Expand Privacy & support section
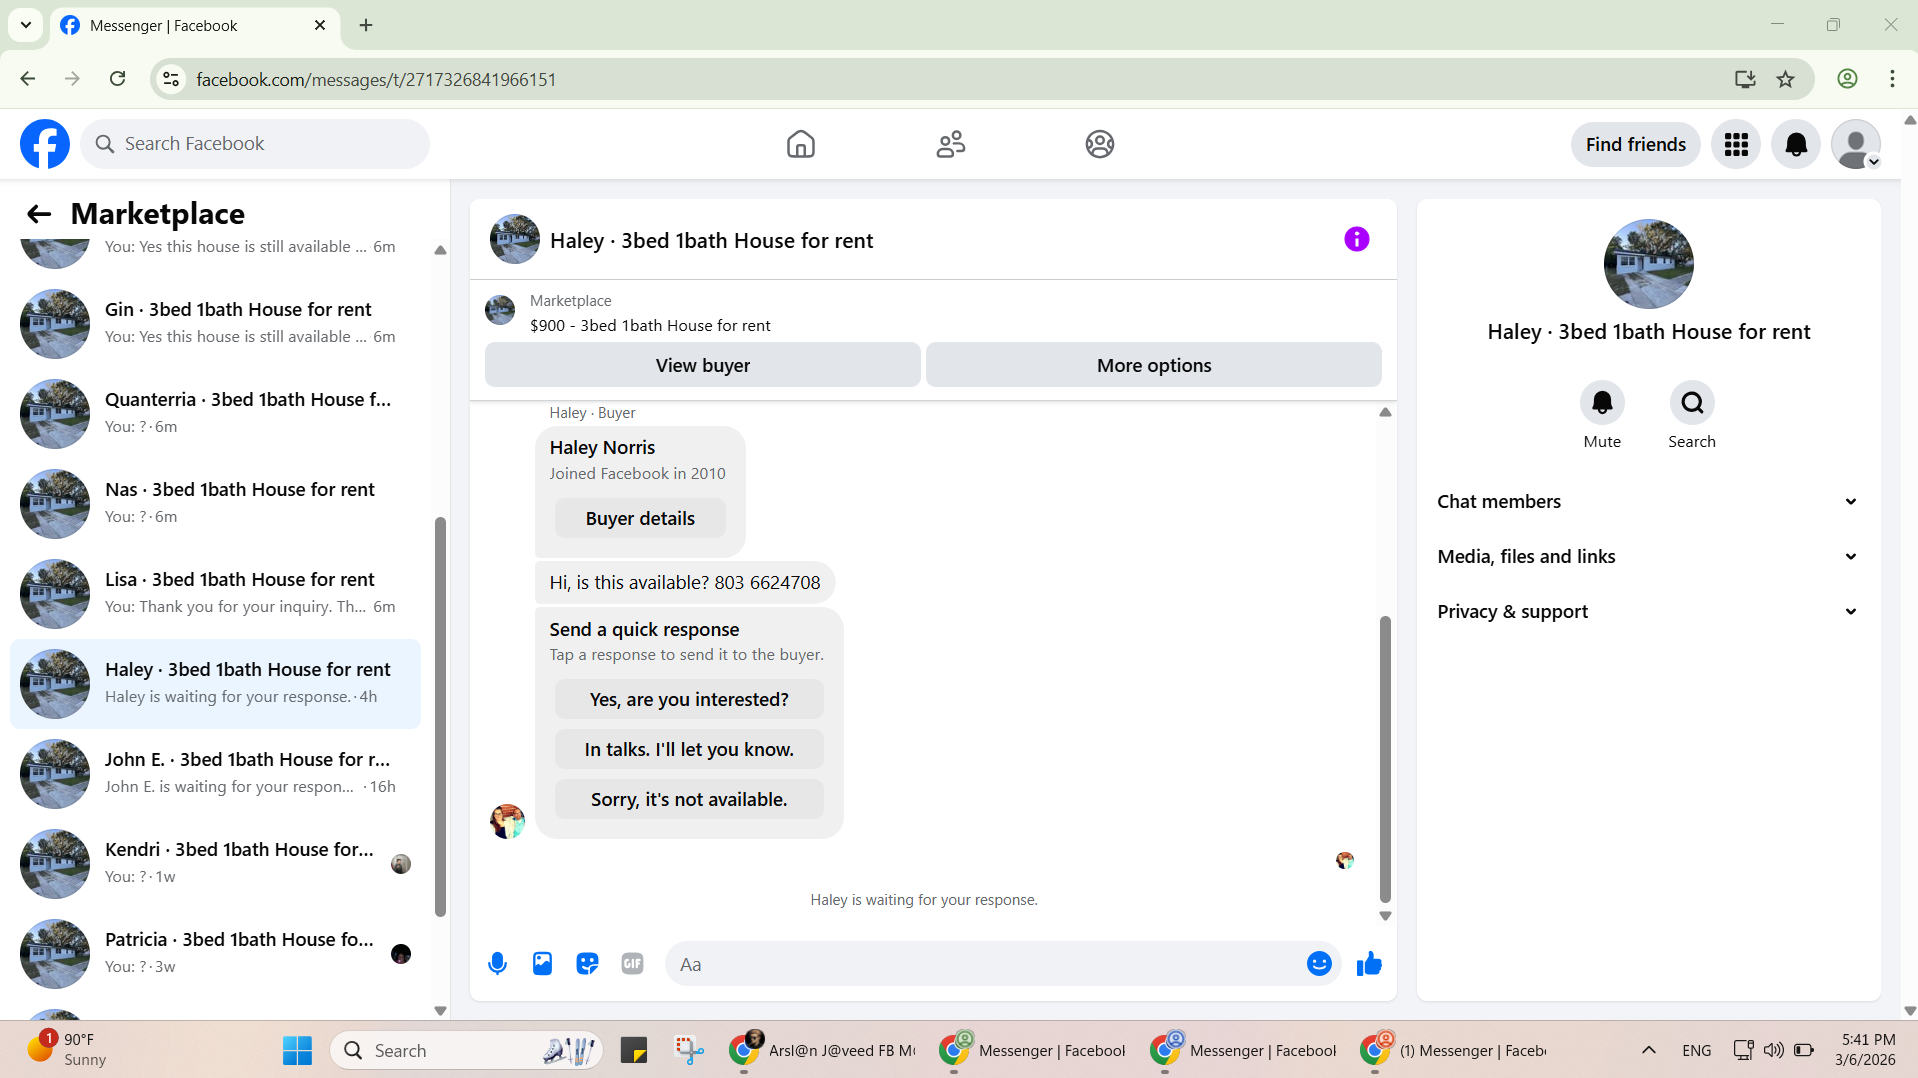 pyautogui.click(x=1648, y=612)
